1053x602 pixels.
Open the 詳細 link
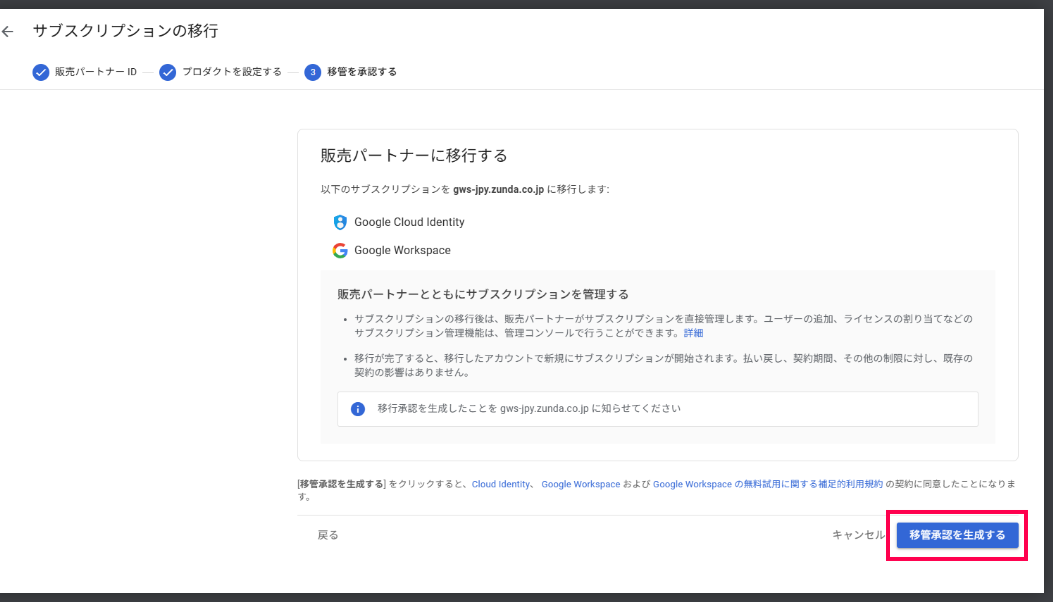point(694,333)
